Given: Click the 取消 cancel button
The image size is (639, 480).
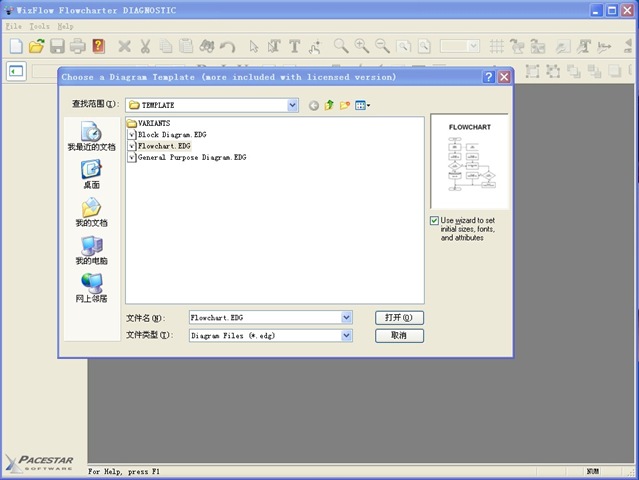Looking at the screenshot, I should (399, 335).
